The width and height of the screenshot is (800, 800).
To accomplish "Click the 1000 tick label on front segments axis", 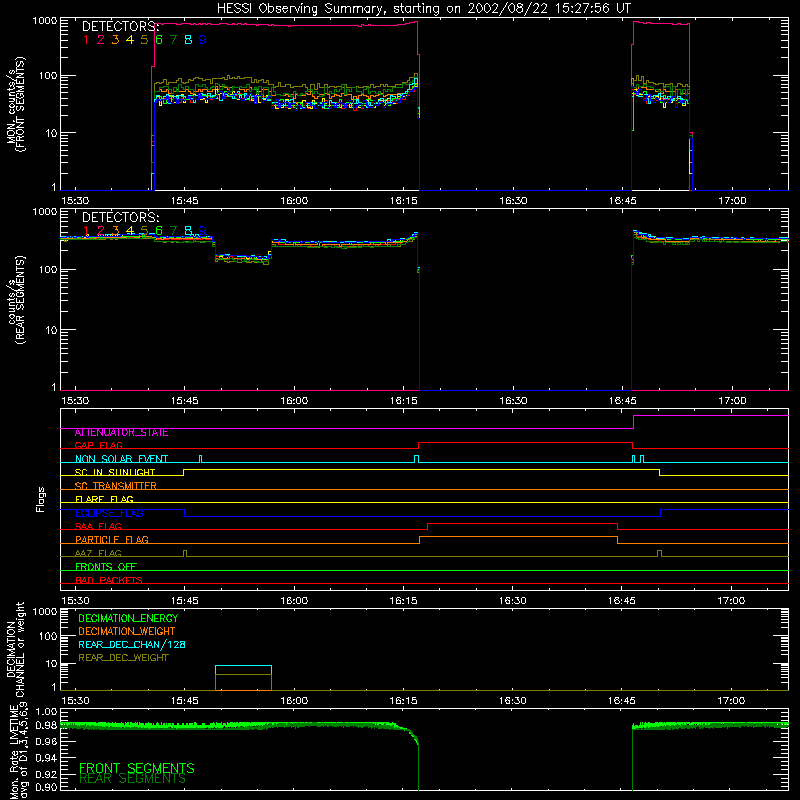I will click(45, 21).
